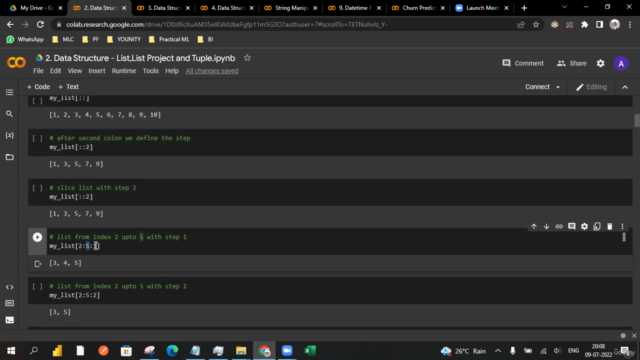Image resolution: width=640 pixels, height=360 pixels.
Task: Open the YOUNITY bookmark folder
Action: [124, 39]
